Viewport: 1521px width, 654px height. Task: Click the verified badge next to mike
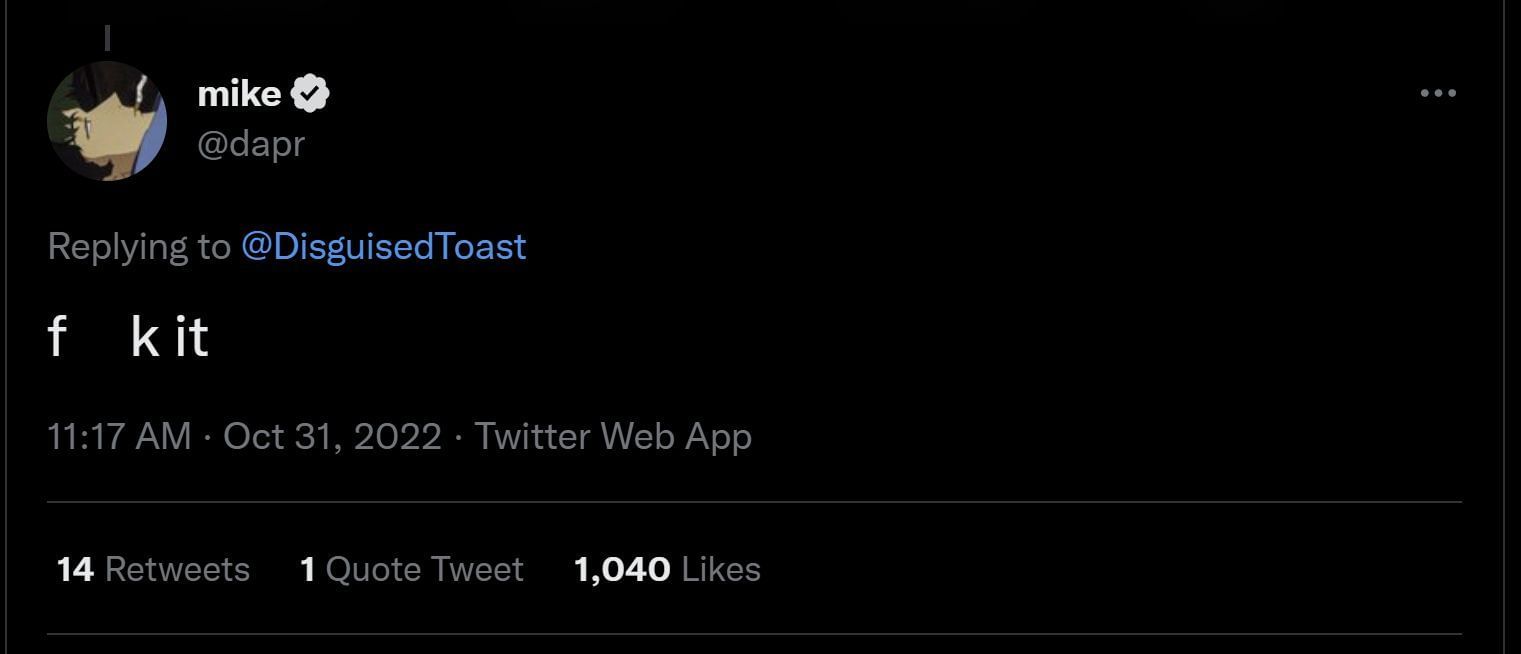coord(311,91)
